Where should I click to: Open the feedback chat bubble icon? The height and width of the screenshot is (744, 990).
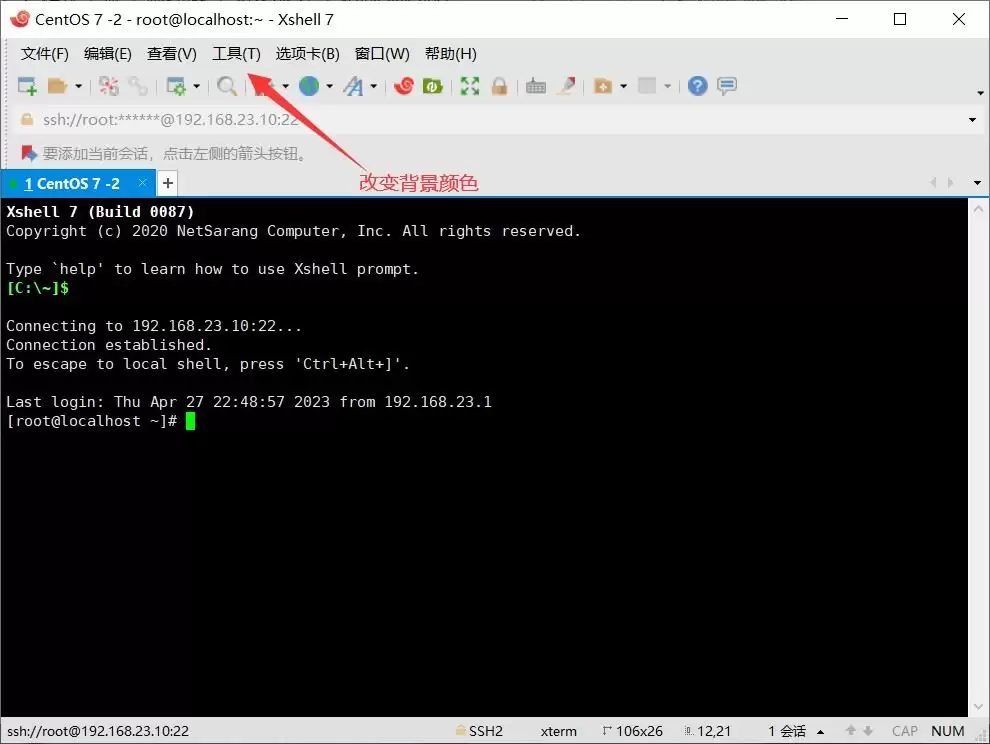[727, 86]
